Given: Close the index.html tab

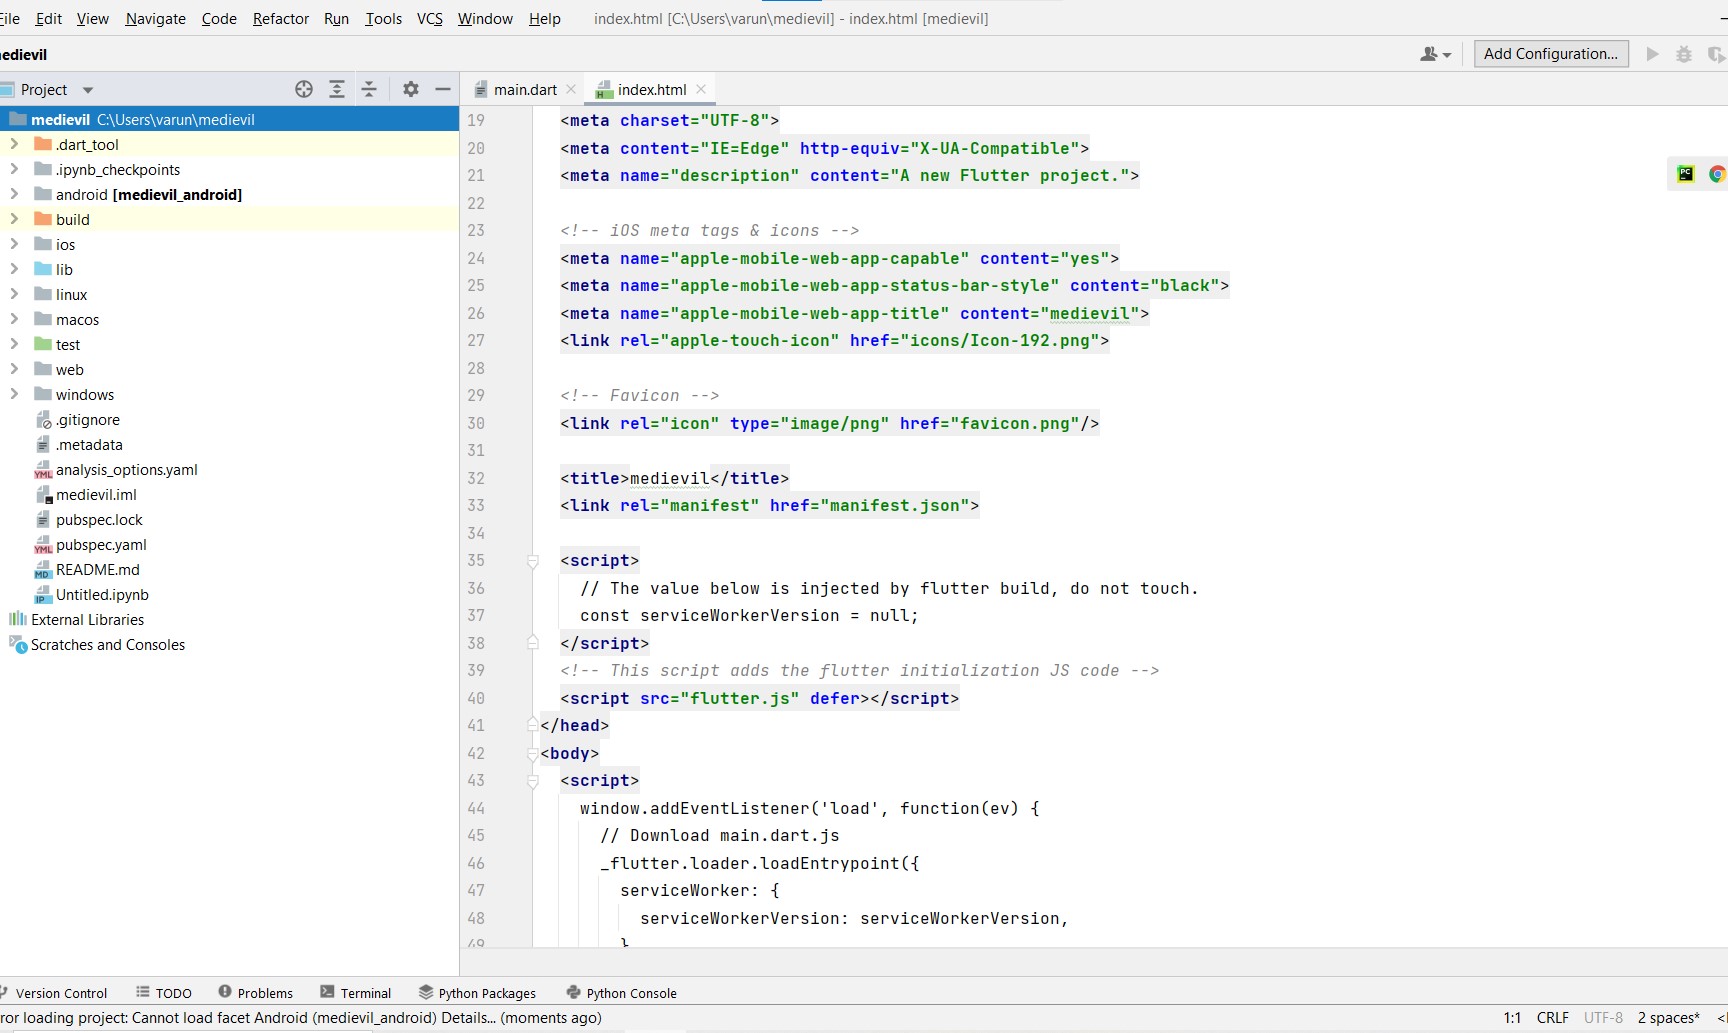Looking at the screenshot, I should pos(701,89).
